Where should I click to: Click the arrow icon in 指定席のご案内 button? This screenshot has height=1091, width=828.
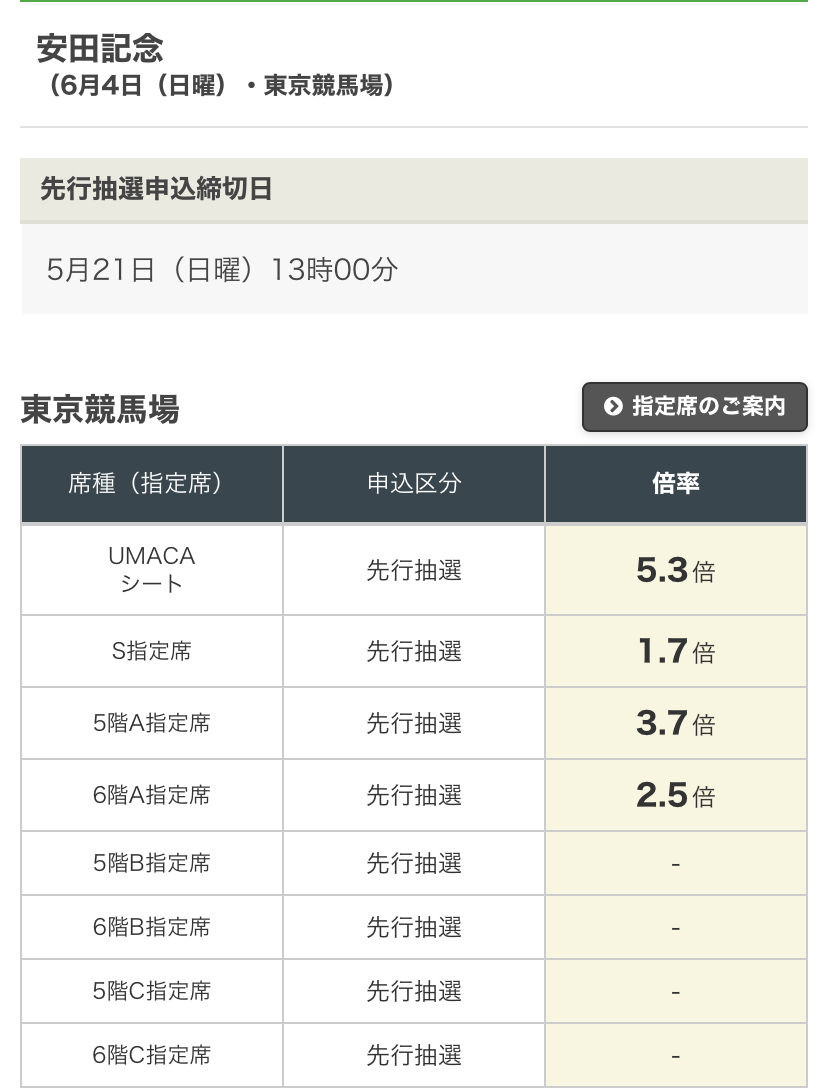[612, 406]
